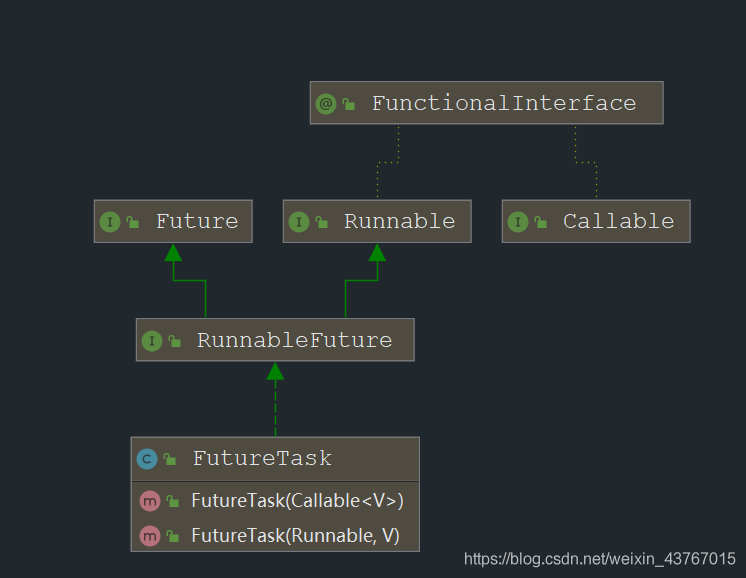Click the interface icon on RunnableFuture node
This screenshot has width=746, height=578.
click(x=152, y=341)
